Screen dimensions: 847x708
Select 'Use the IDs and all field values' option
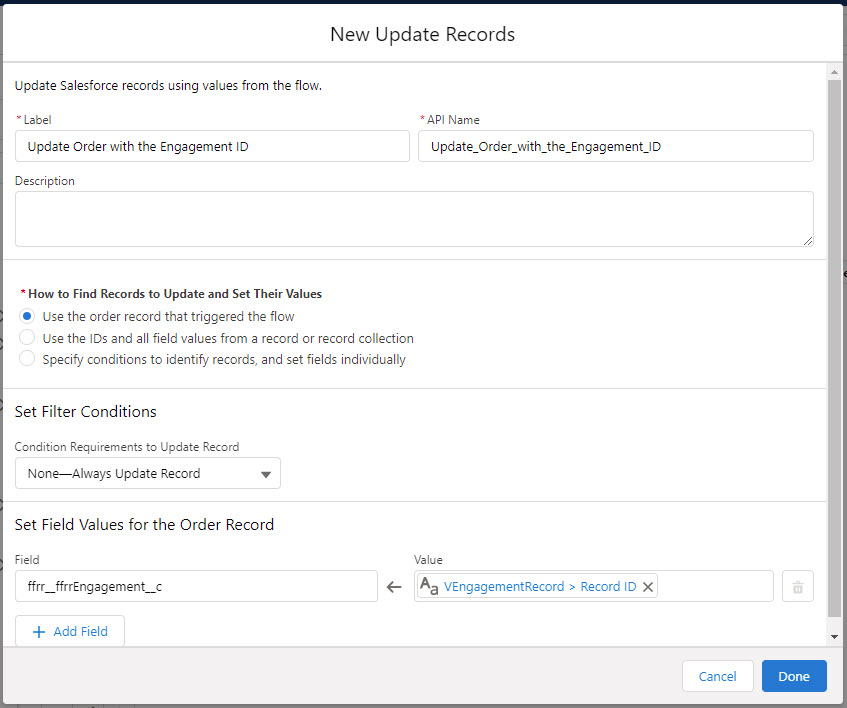point(28,338)
